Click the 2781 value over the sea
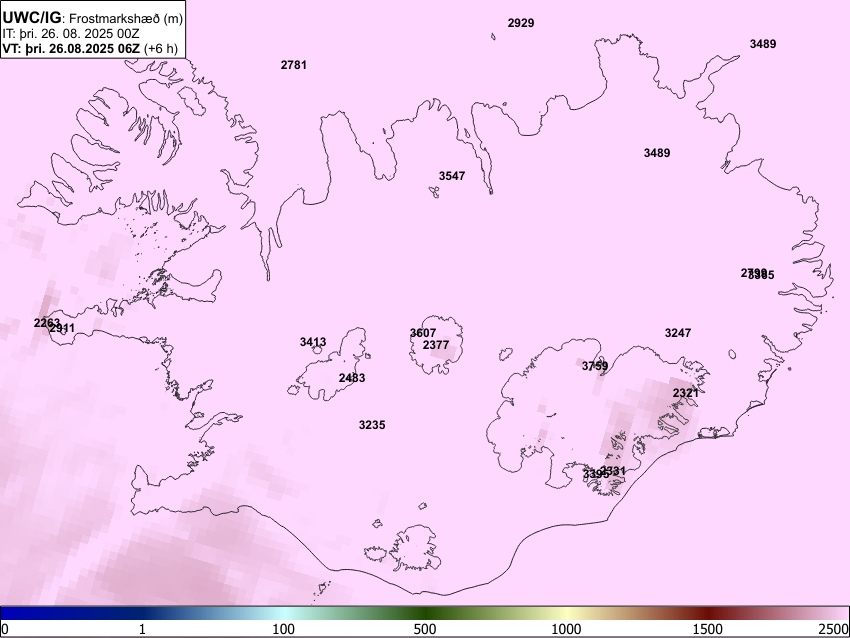The image size is (850, 638). [294, 65]
